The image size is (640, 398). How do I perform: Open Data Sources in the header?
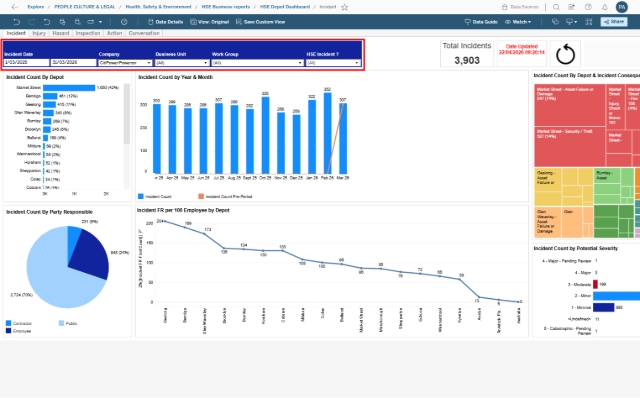tap(520, 7)
